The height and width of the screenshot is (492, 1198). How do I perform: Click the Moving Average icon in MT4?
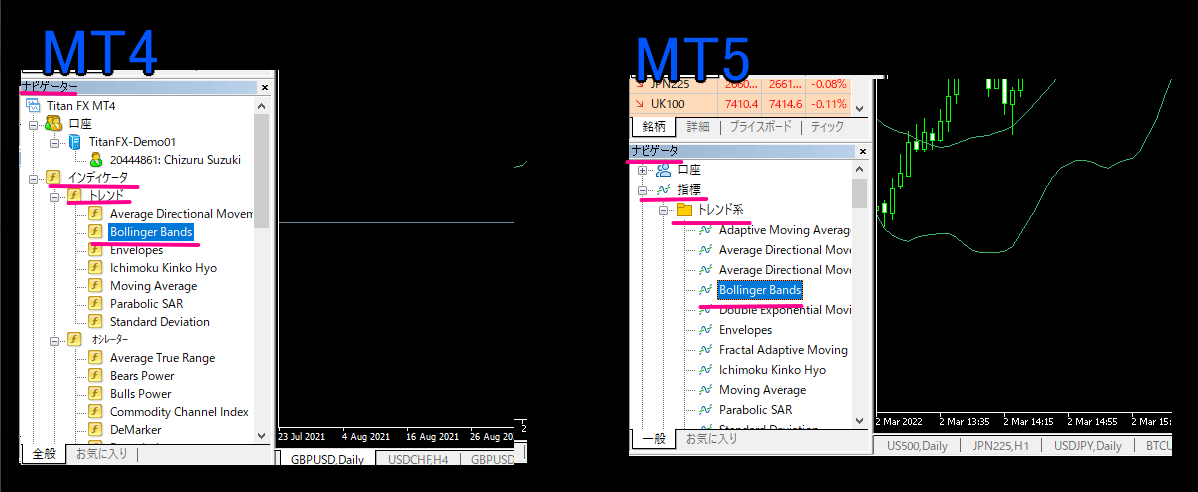click(x=96, y=286)
